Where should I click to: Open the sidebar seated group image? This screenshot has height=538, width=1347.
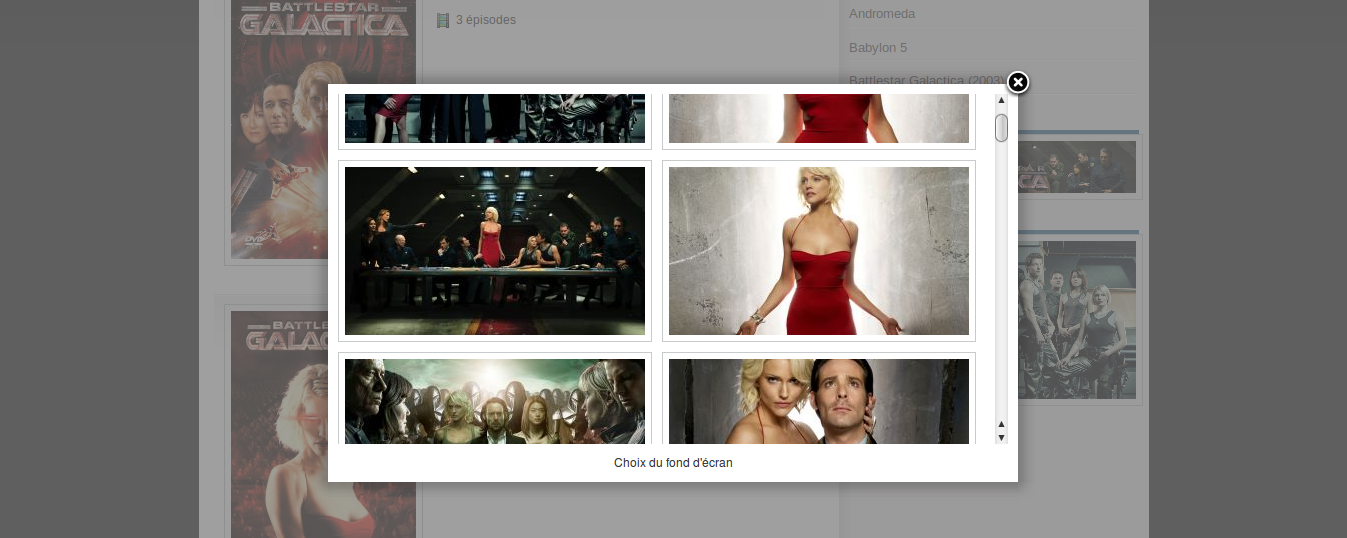click(1077, 166)
